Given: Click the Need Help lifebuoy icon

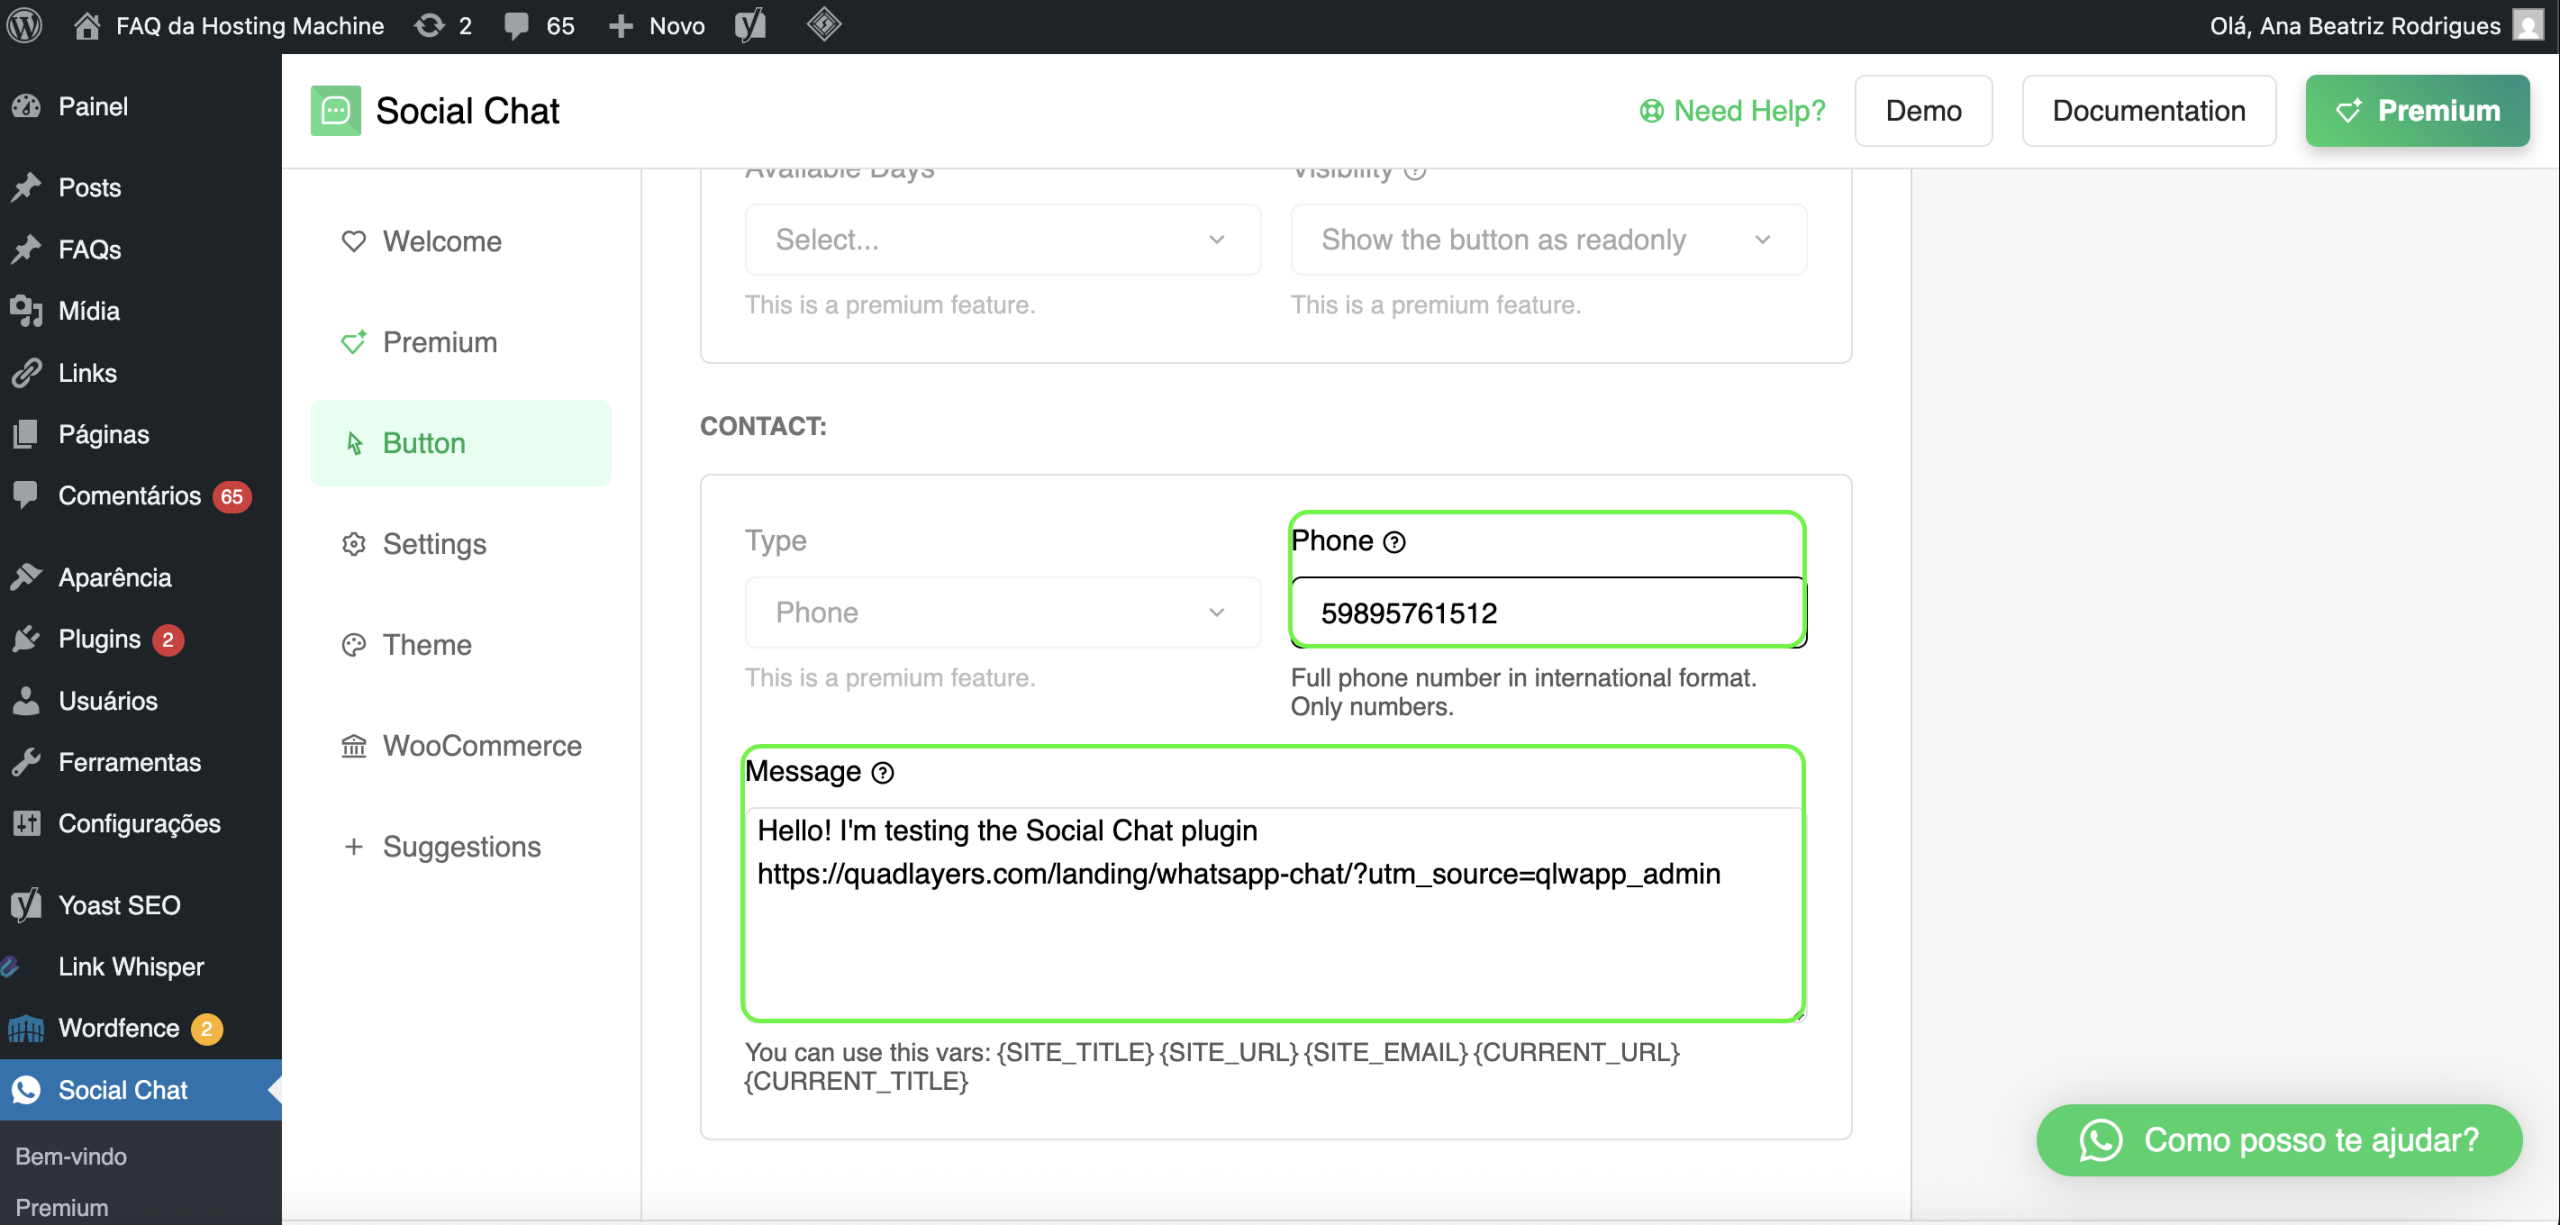Looking at the screenshot, I should point(1652,111).
